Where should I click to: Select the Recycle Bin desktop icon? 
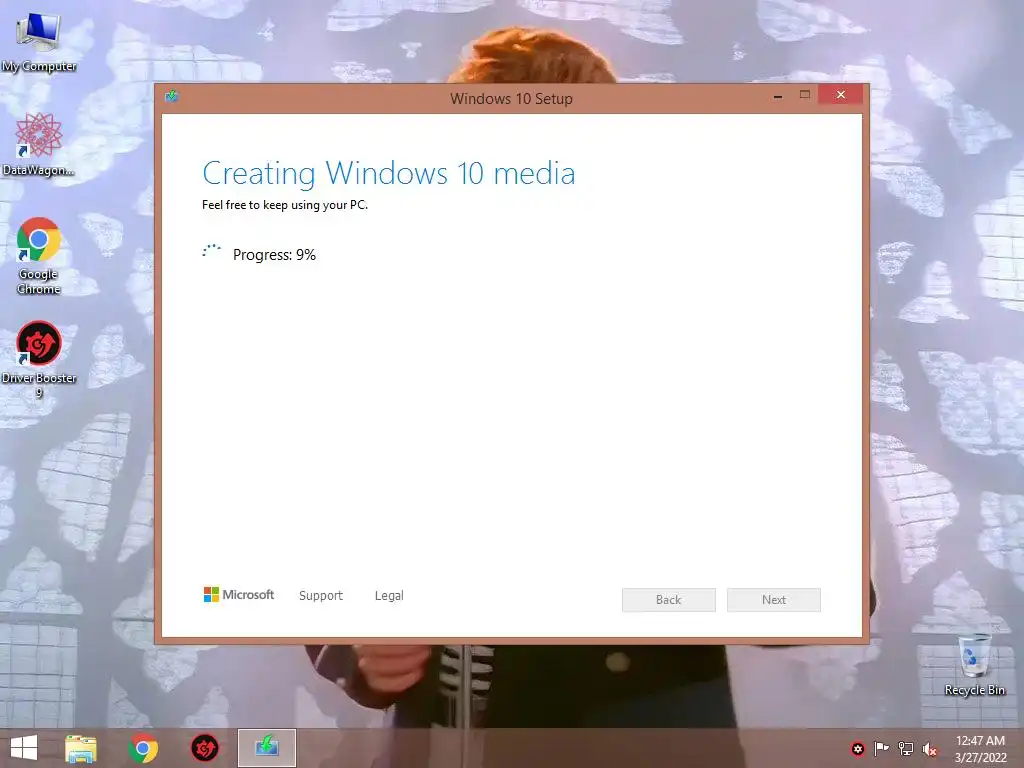(x=974, y=664)
